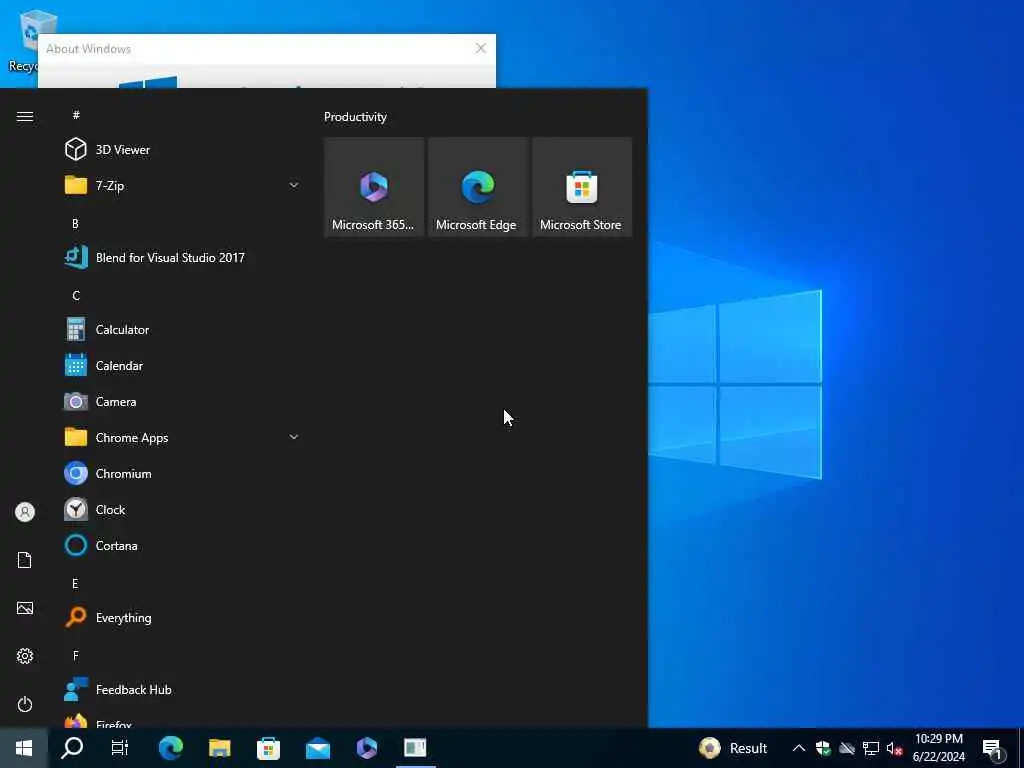Open the notification Action Center
The image size is (1024, 768).
tap(993, 748)
